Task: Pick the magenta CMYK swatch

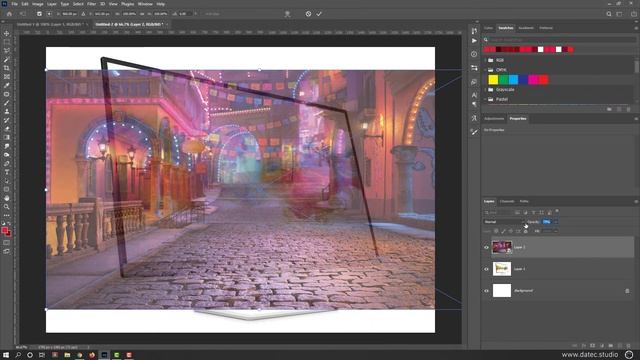Action: [533, 80]
